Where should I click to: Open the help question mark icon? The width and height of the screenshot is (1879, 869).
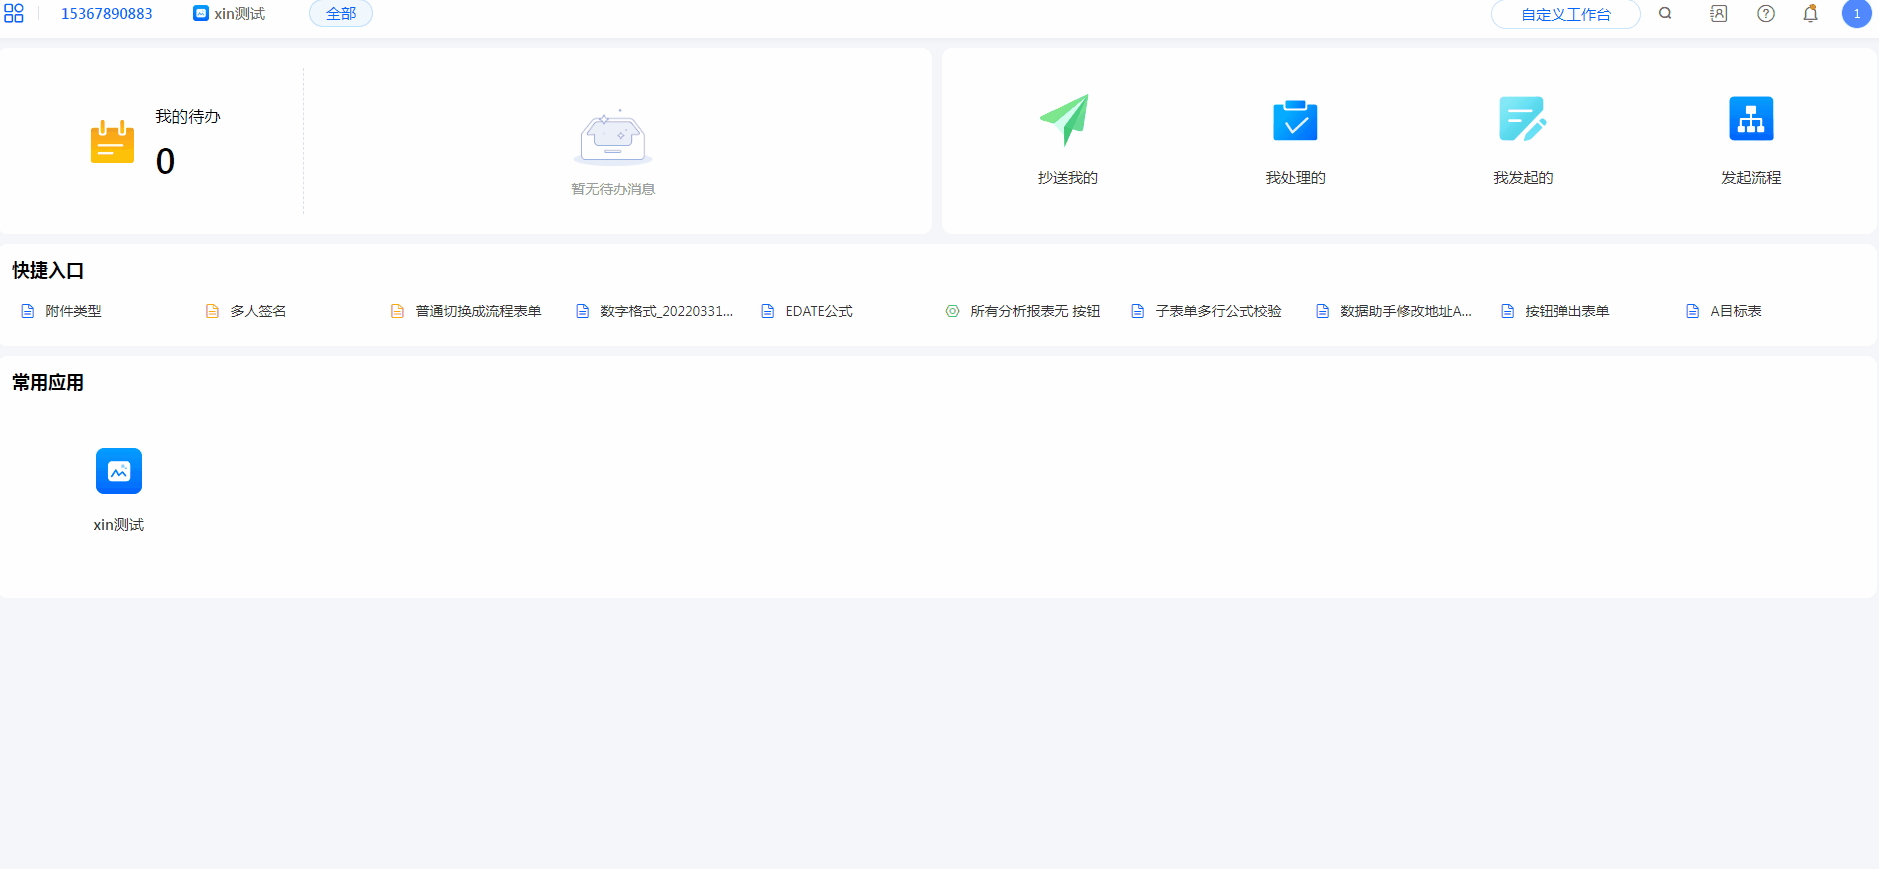(1766, 14)
